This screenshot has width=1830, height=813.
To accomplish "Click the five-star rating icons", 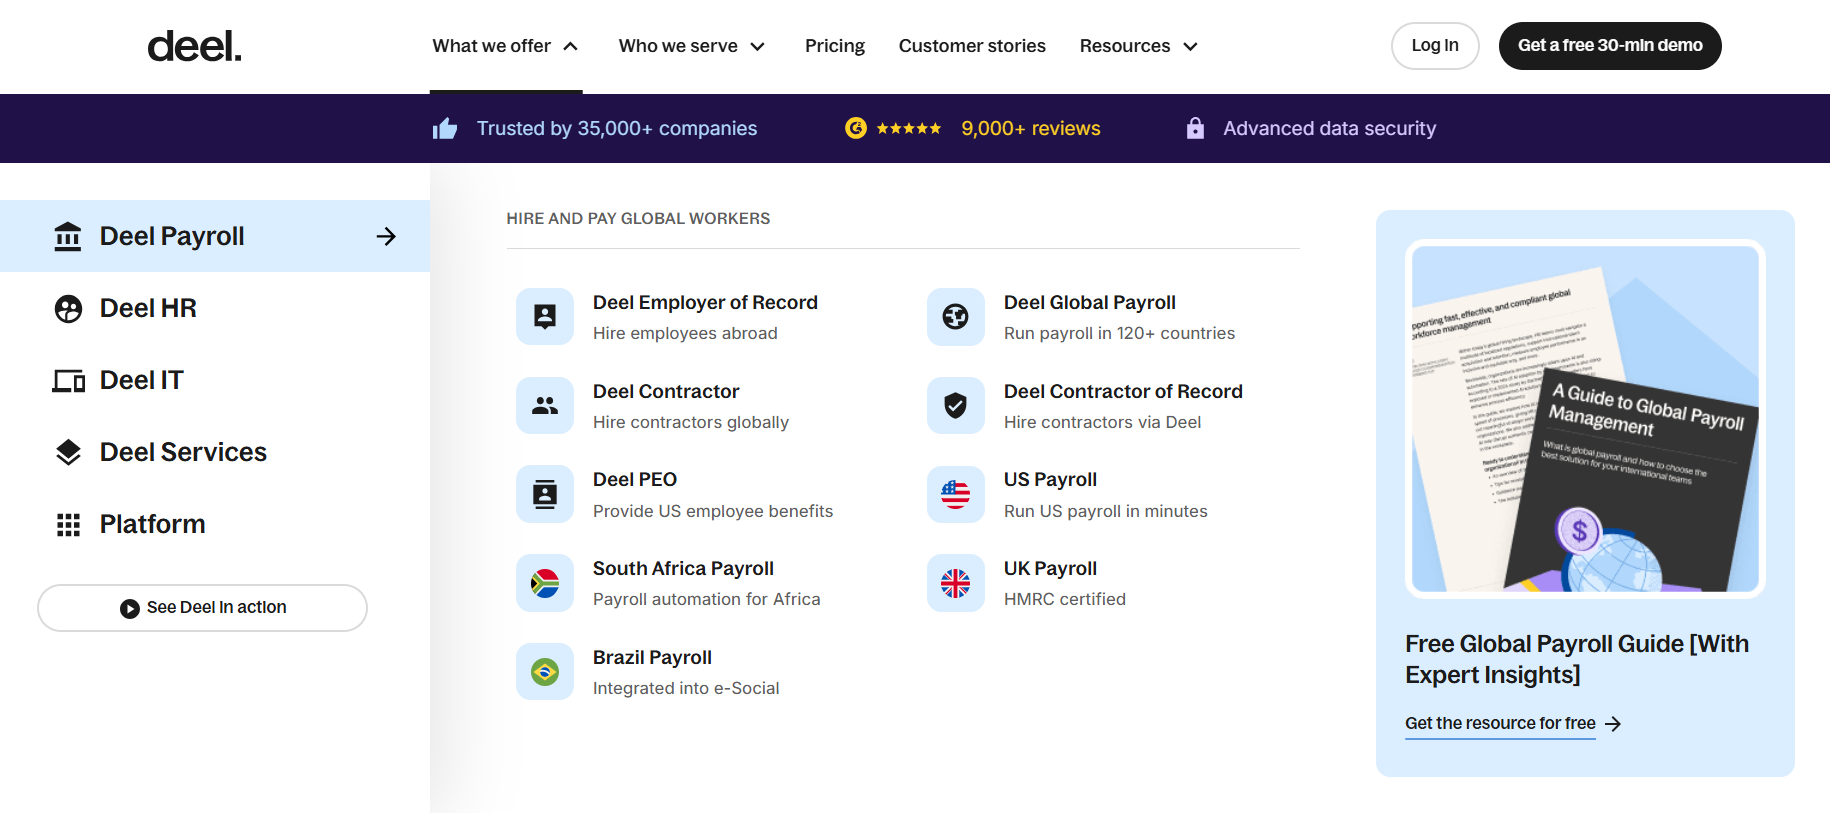I will pyautogui.click(x=909, y=128).
